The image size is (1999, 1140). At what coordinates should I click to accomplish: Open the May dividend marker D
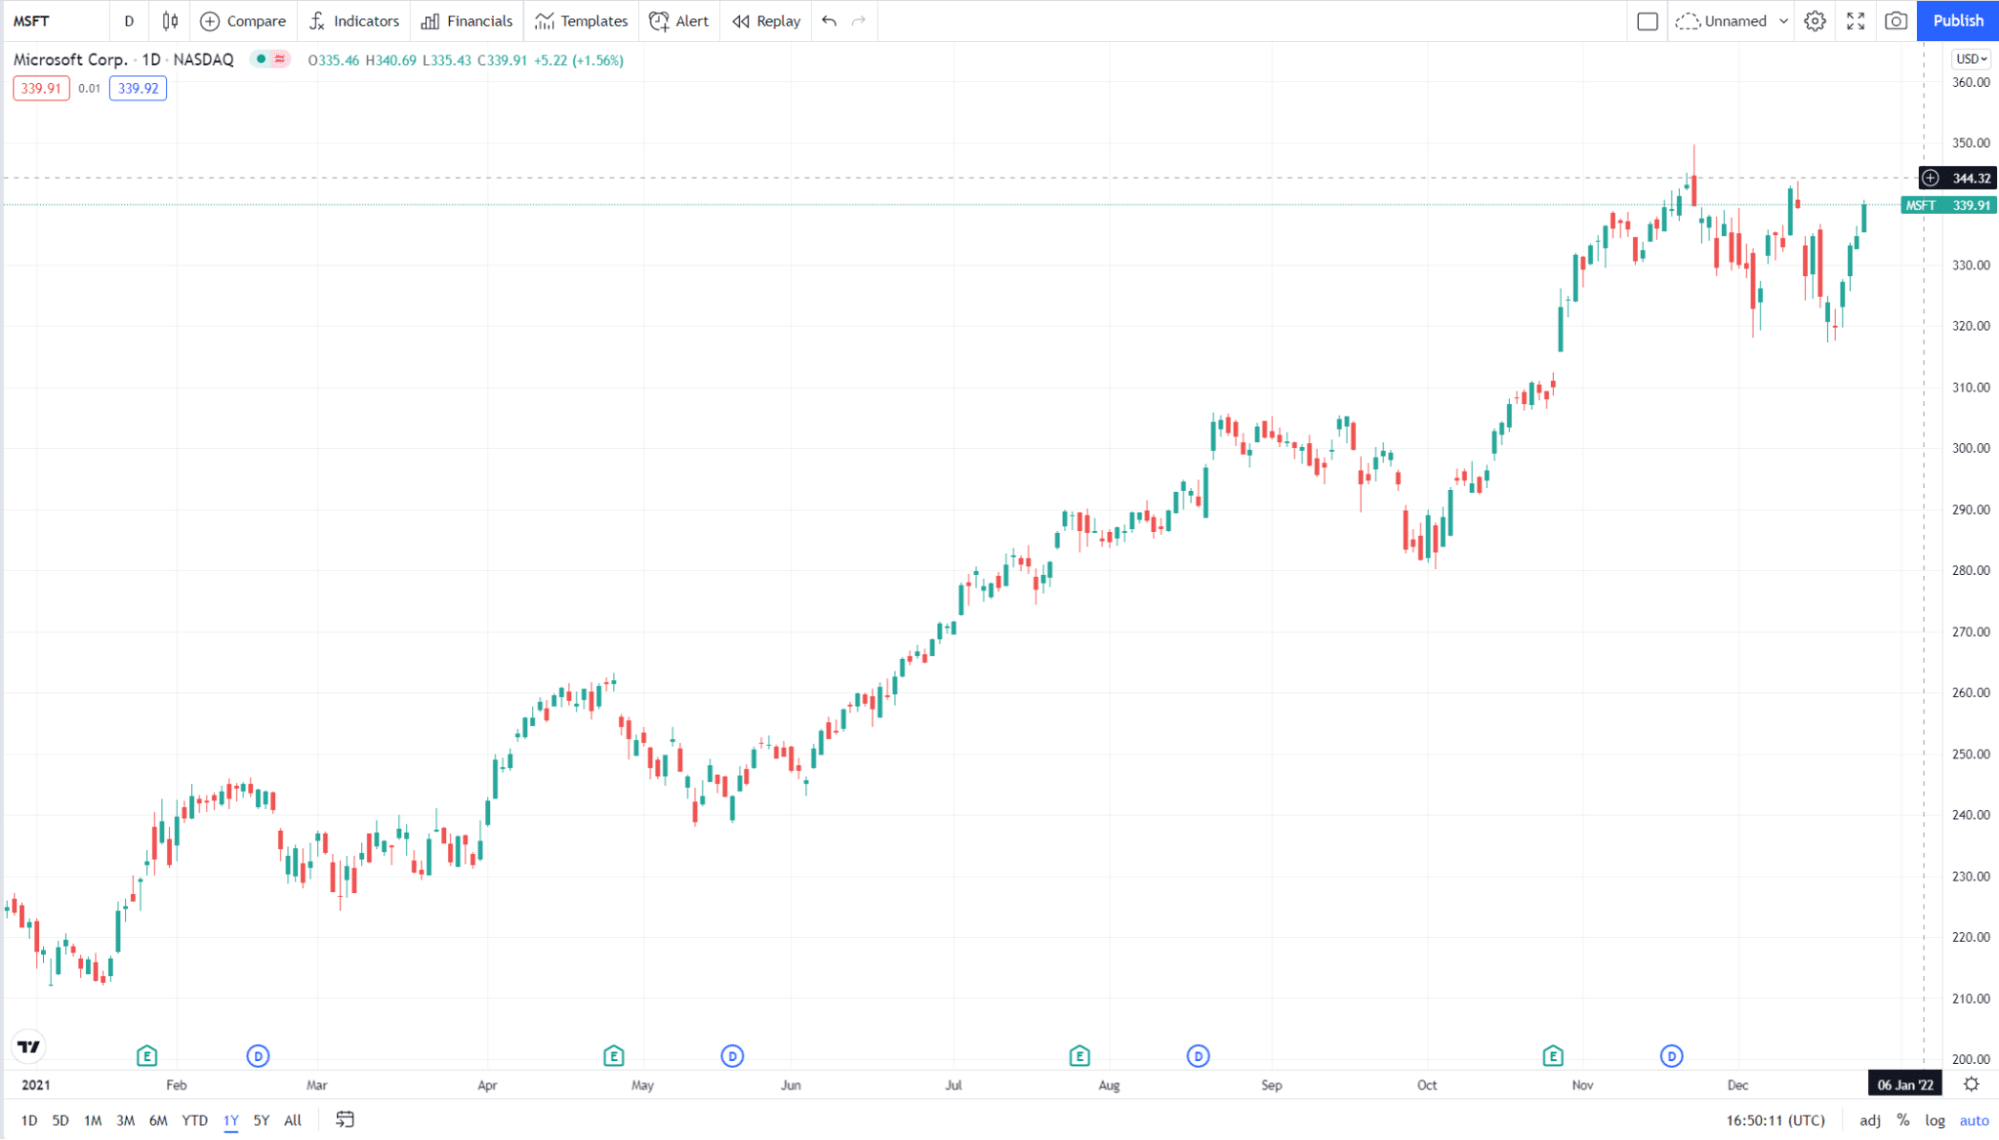click(732, 1056)
